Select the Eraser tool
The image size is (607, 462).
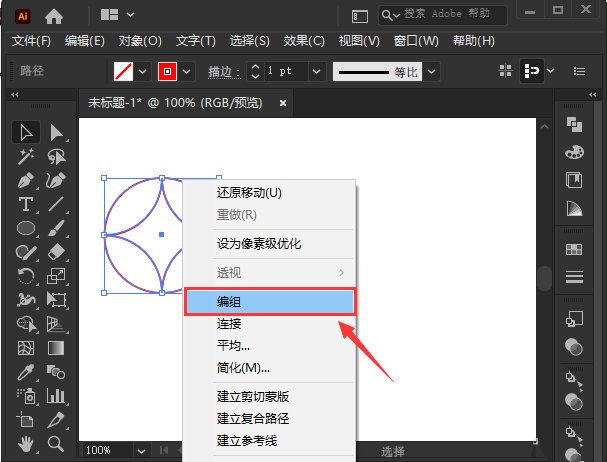pyautogui.click(x=57, y=252)
